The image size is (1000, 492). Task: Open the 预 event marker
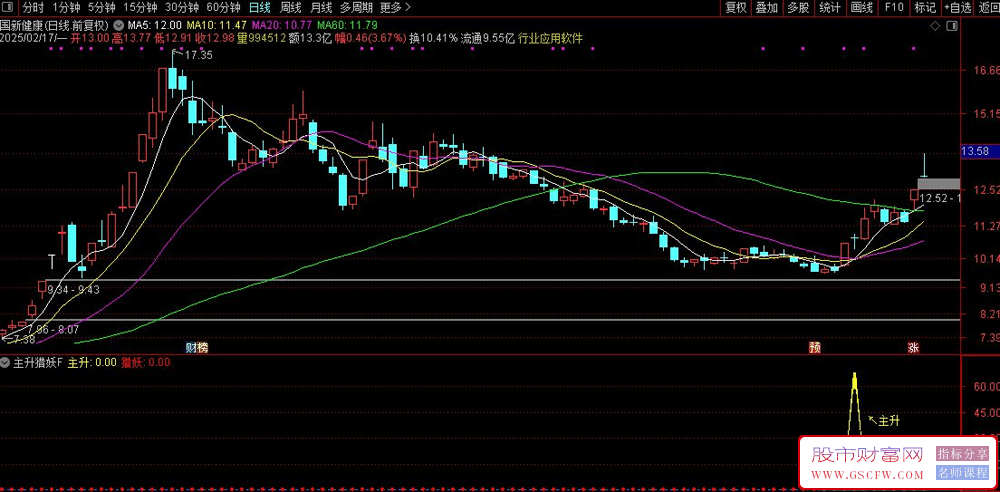(814, 347)
